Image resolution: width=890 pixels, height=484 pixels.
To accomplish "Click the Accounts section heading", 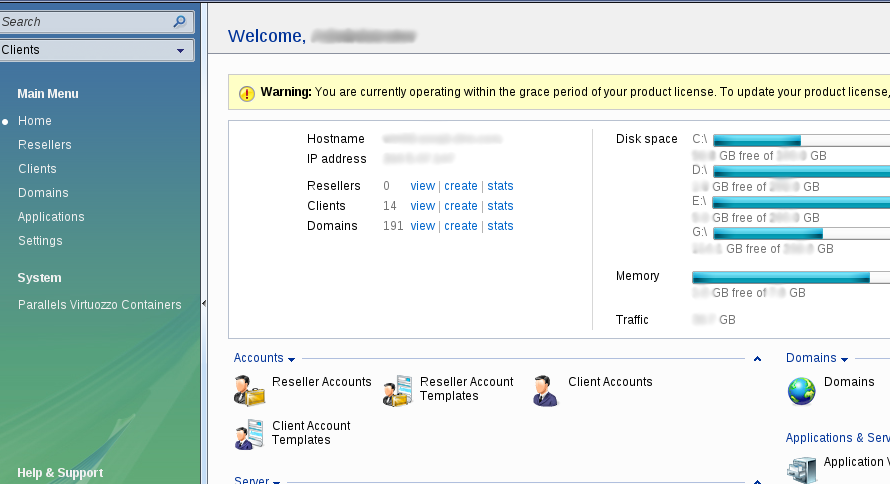I will click(x=259, y=358).
